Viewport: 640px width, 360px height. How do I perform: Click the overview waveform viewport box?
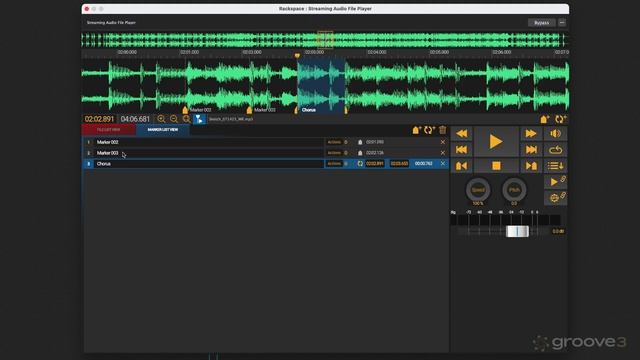coord(325,40)
